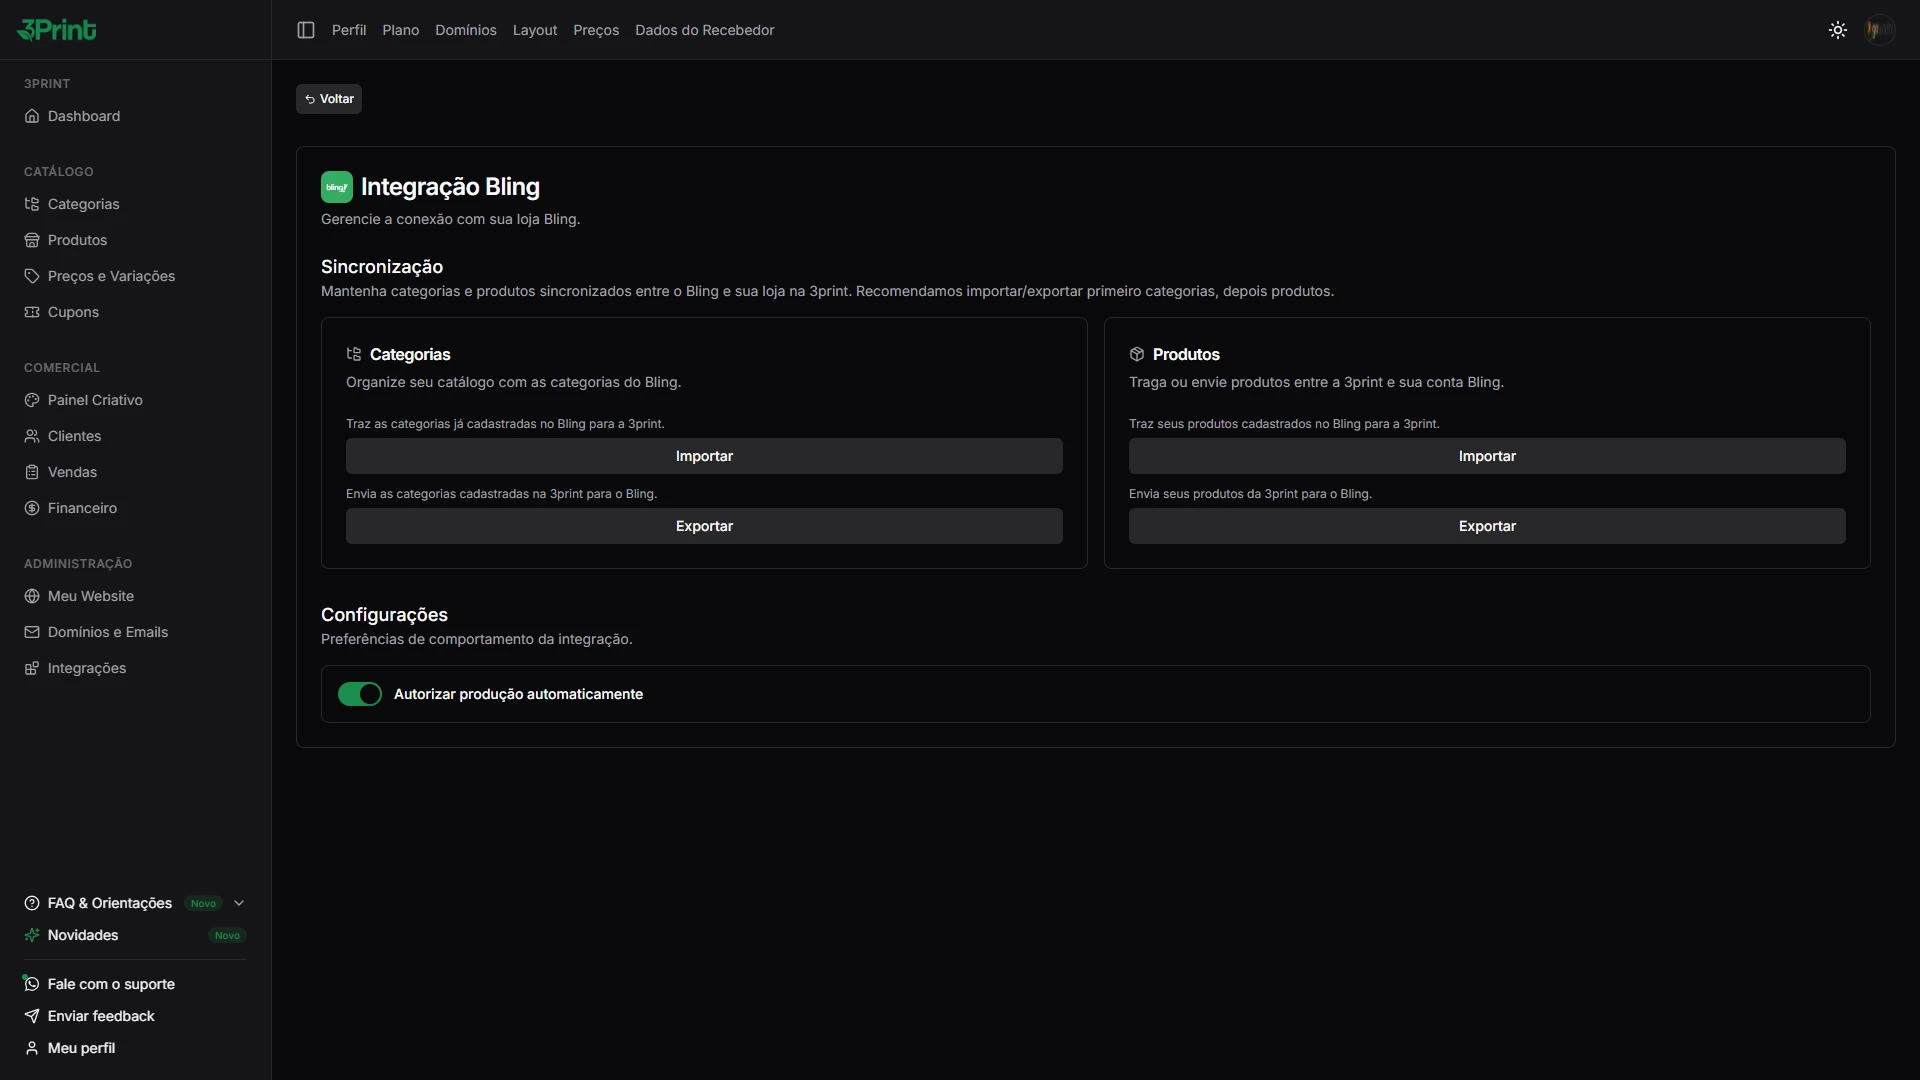Open the Preços tab
Image resolution: width=1920 pixels, height=1080 pixels.
596,30
